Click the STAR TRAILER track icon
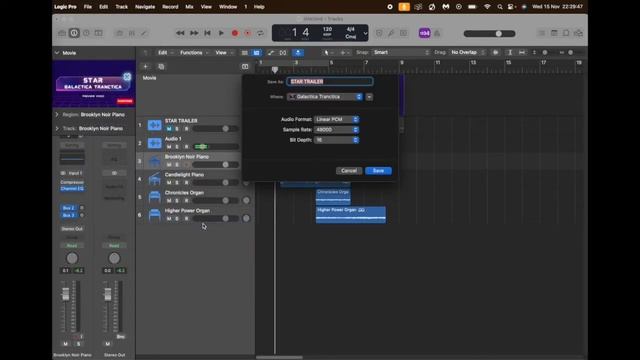Screen dimensions: 640x360 pyautogui.click(x=154, y=125)
